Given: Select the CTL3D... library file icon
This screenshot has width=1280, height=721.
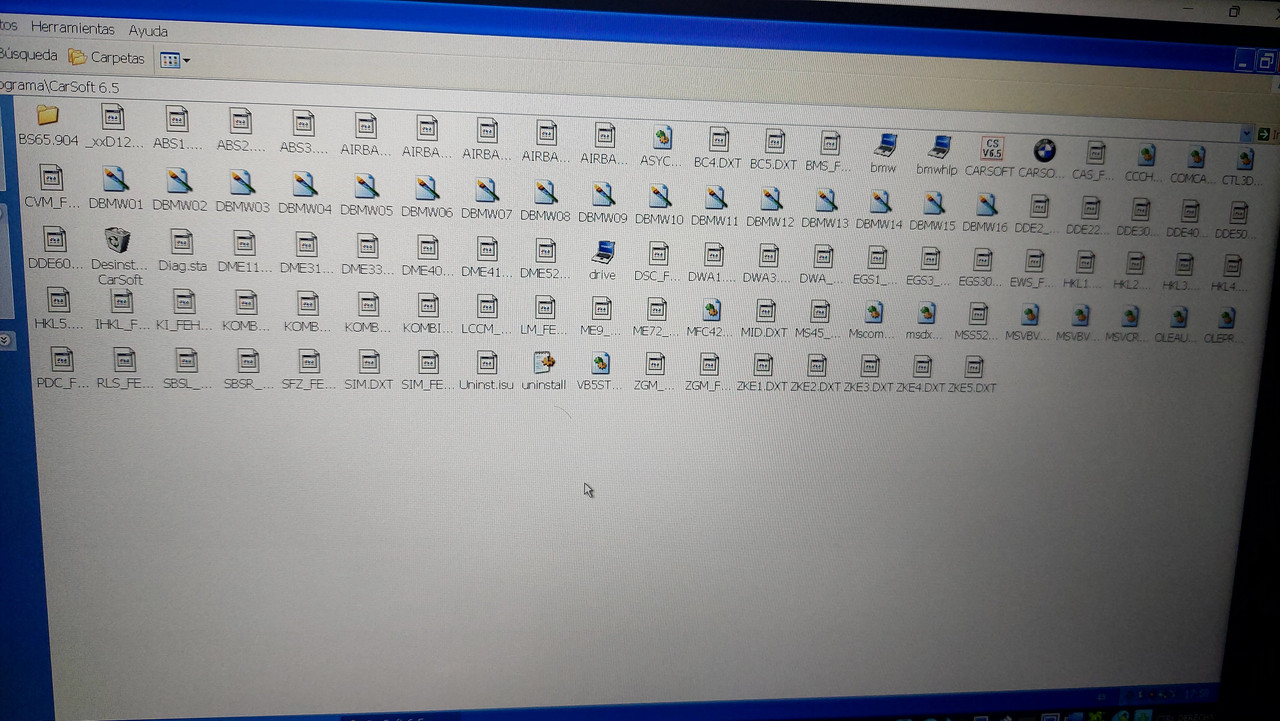Looking at the screenshot, I should click(x=1244, y=159).
